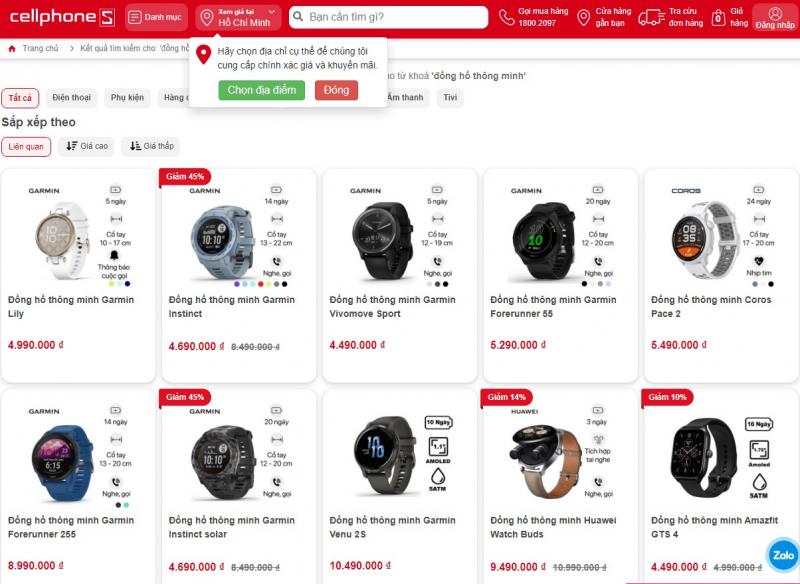
Task: Click the 10.490.000 đ price on Venu 2S
Action: [360, 566]
